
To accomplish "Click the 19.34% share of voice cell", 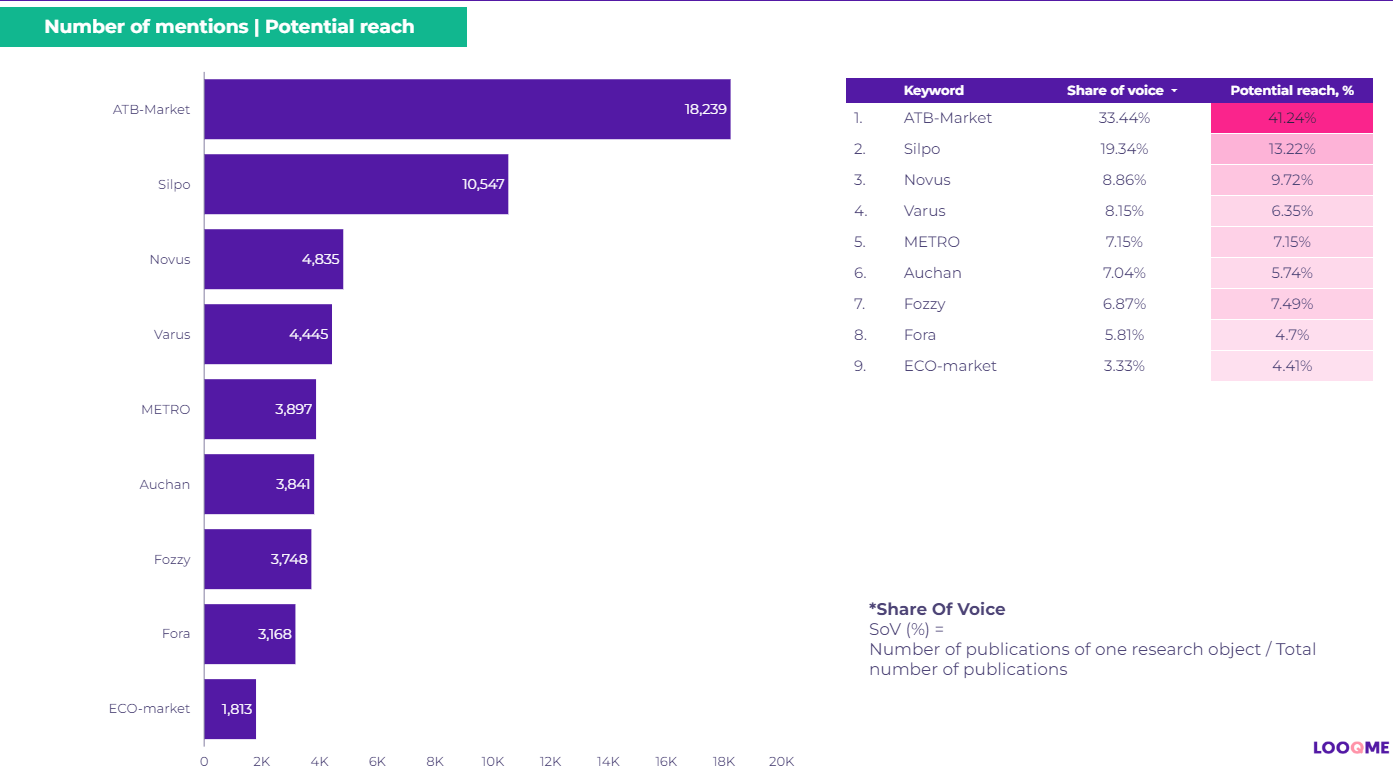I will pyautogui.click(x=1124, y=149).
